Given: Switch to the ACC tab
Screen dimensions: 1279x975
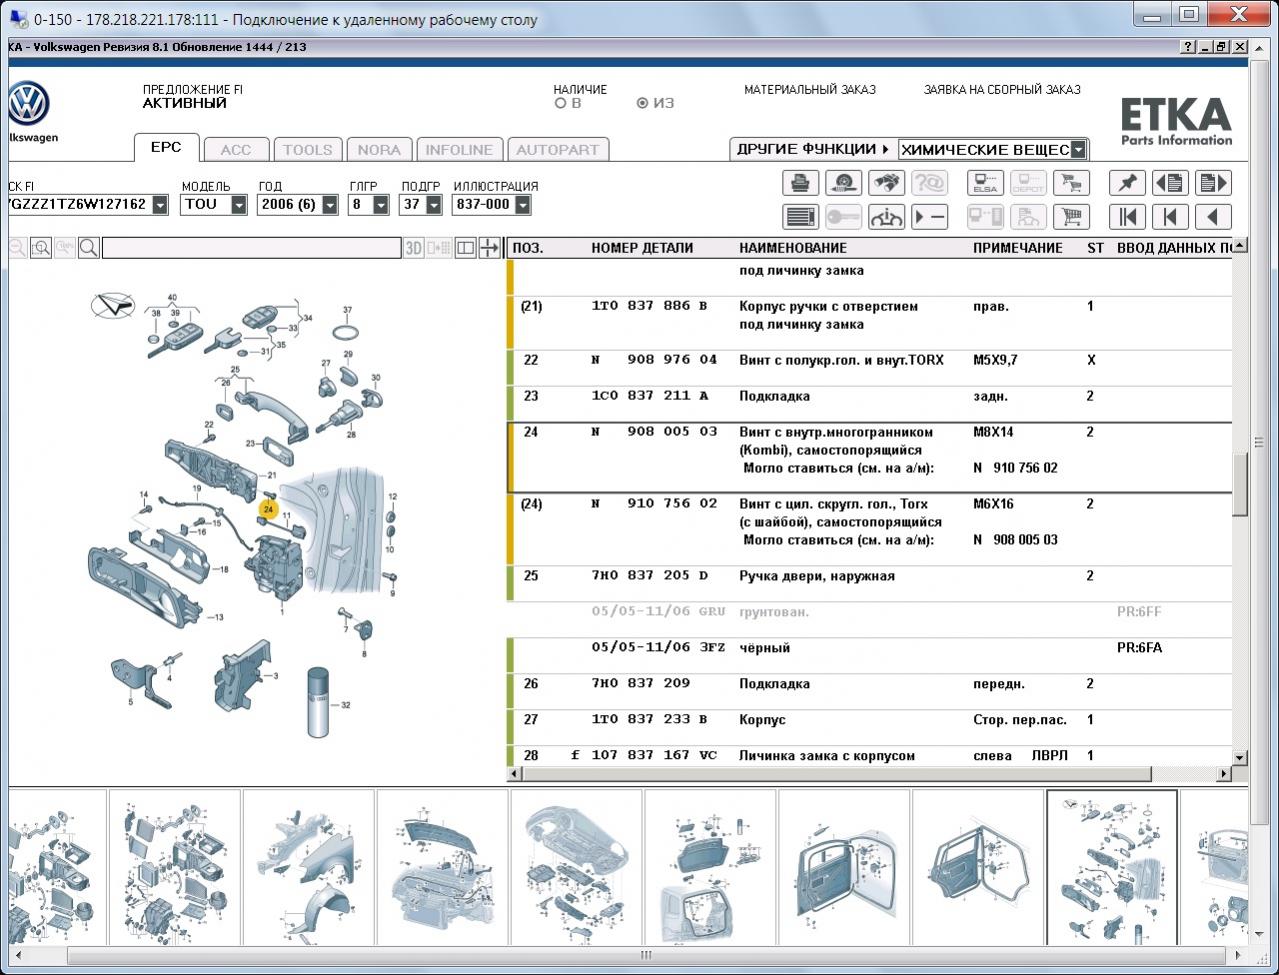Looking at the screenshot, I should (236, 150).
